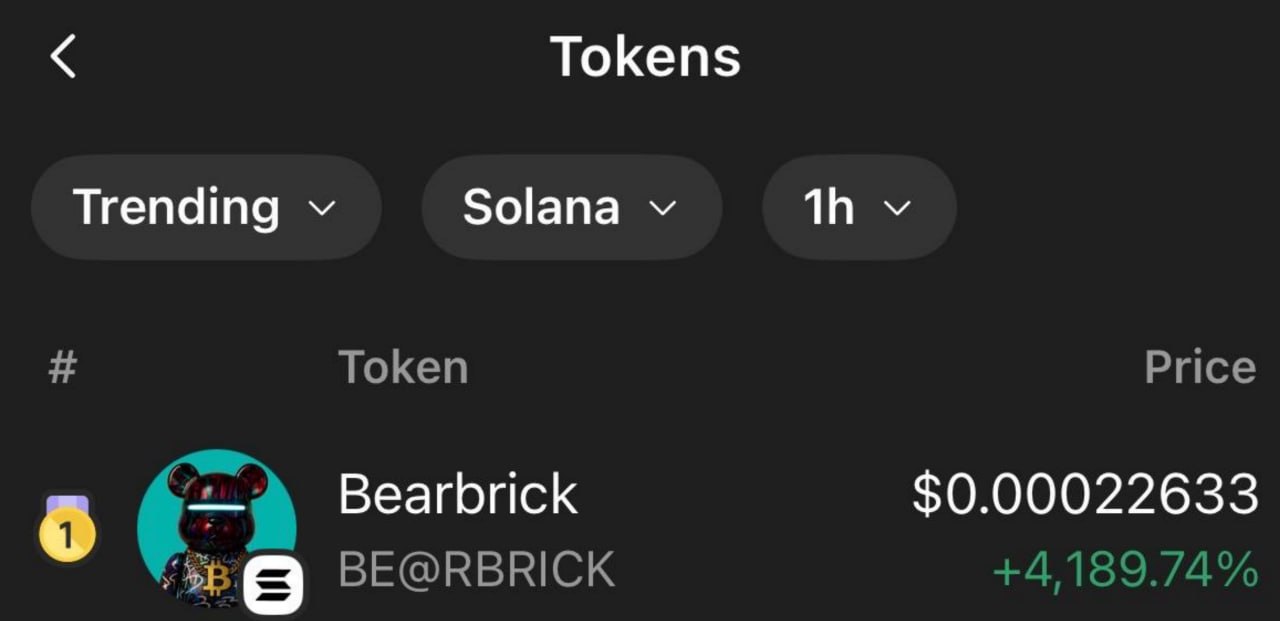Image resolution: width=1280 pixels, height=621 pixels.
Task: Open the 1h timeframe dropdown
Action: pos(858,208)
